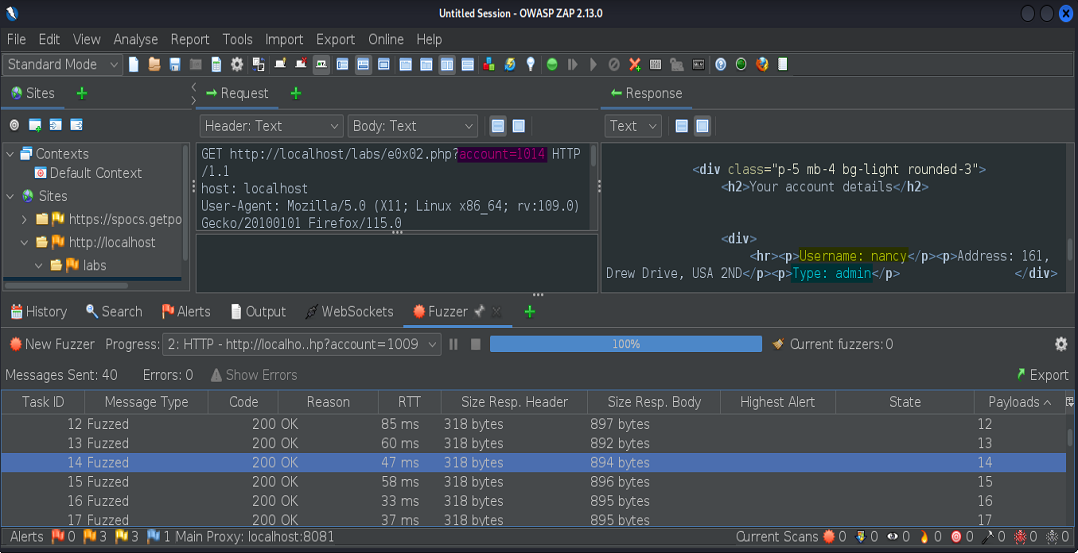Open session properties toolbar icon
This screenshot has width=1078, height=553.
tap(217, 65)
